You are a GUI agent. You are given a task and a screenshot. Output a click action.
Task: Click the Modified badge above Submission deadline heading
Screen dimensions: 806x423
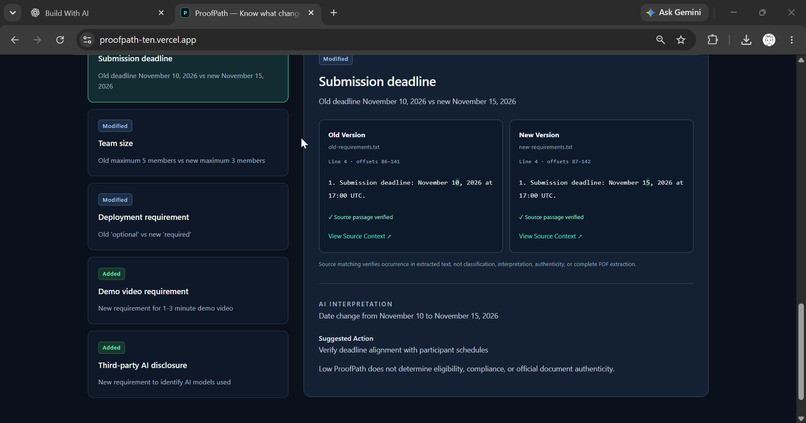pyautogui.click(x=336, y=59)
